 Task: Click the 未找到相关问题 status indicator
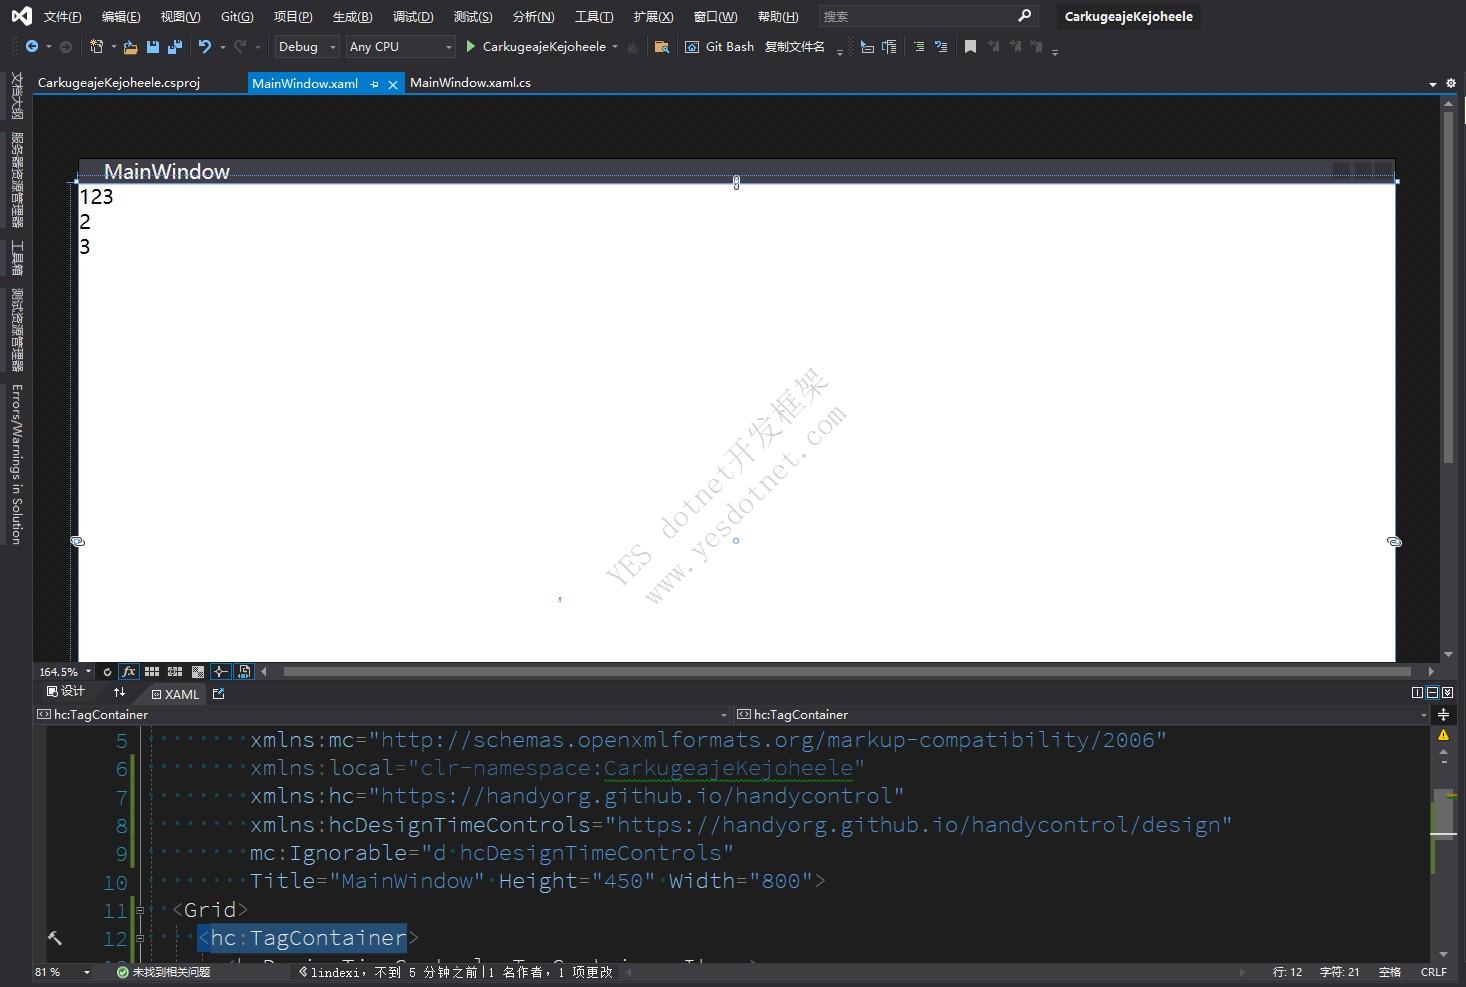tap(163, 972)
